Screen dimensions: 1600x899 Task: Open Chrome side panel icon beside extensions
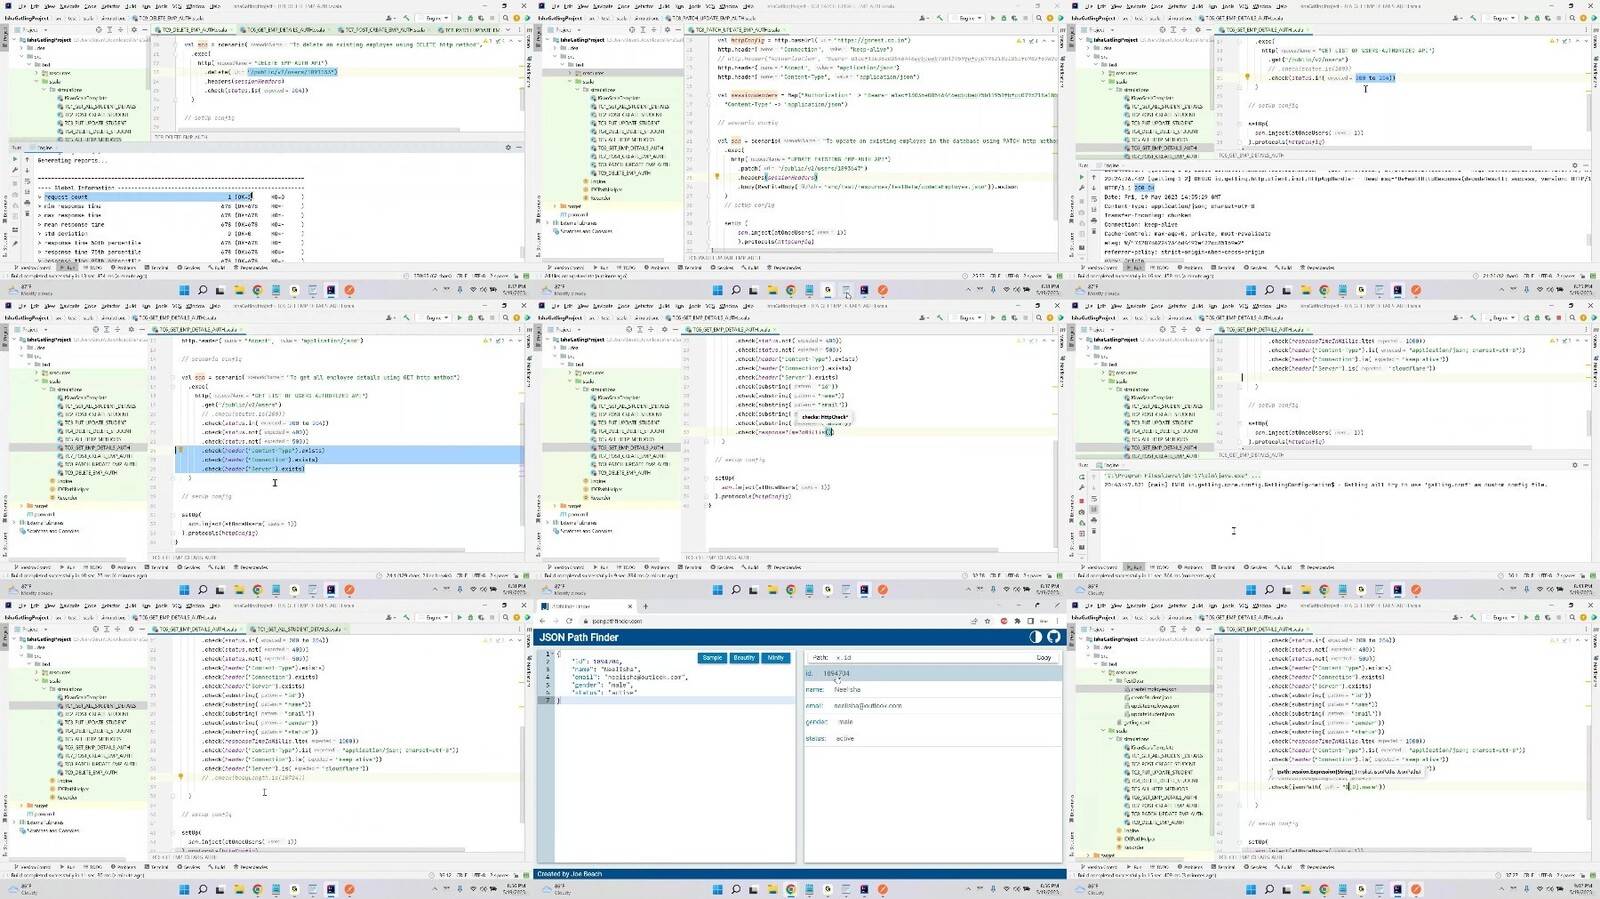click(1030, 621)
